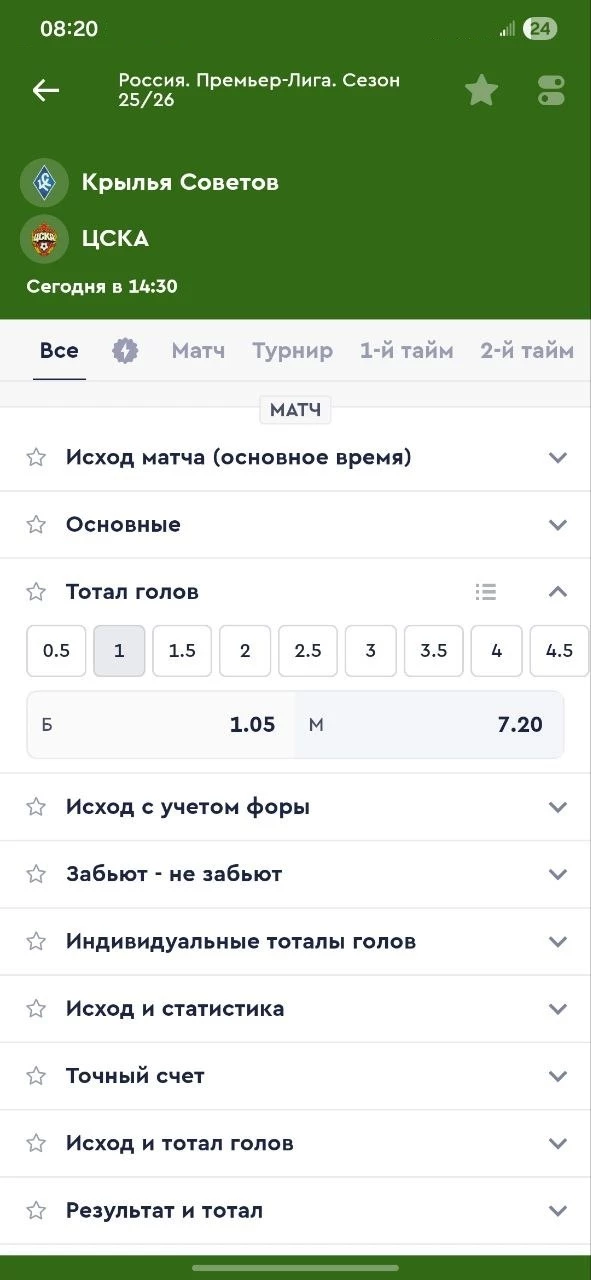Toggle favorite on Точный счет market
Viewport: 591px width, 1280px height.
36,1076
